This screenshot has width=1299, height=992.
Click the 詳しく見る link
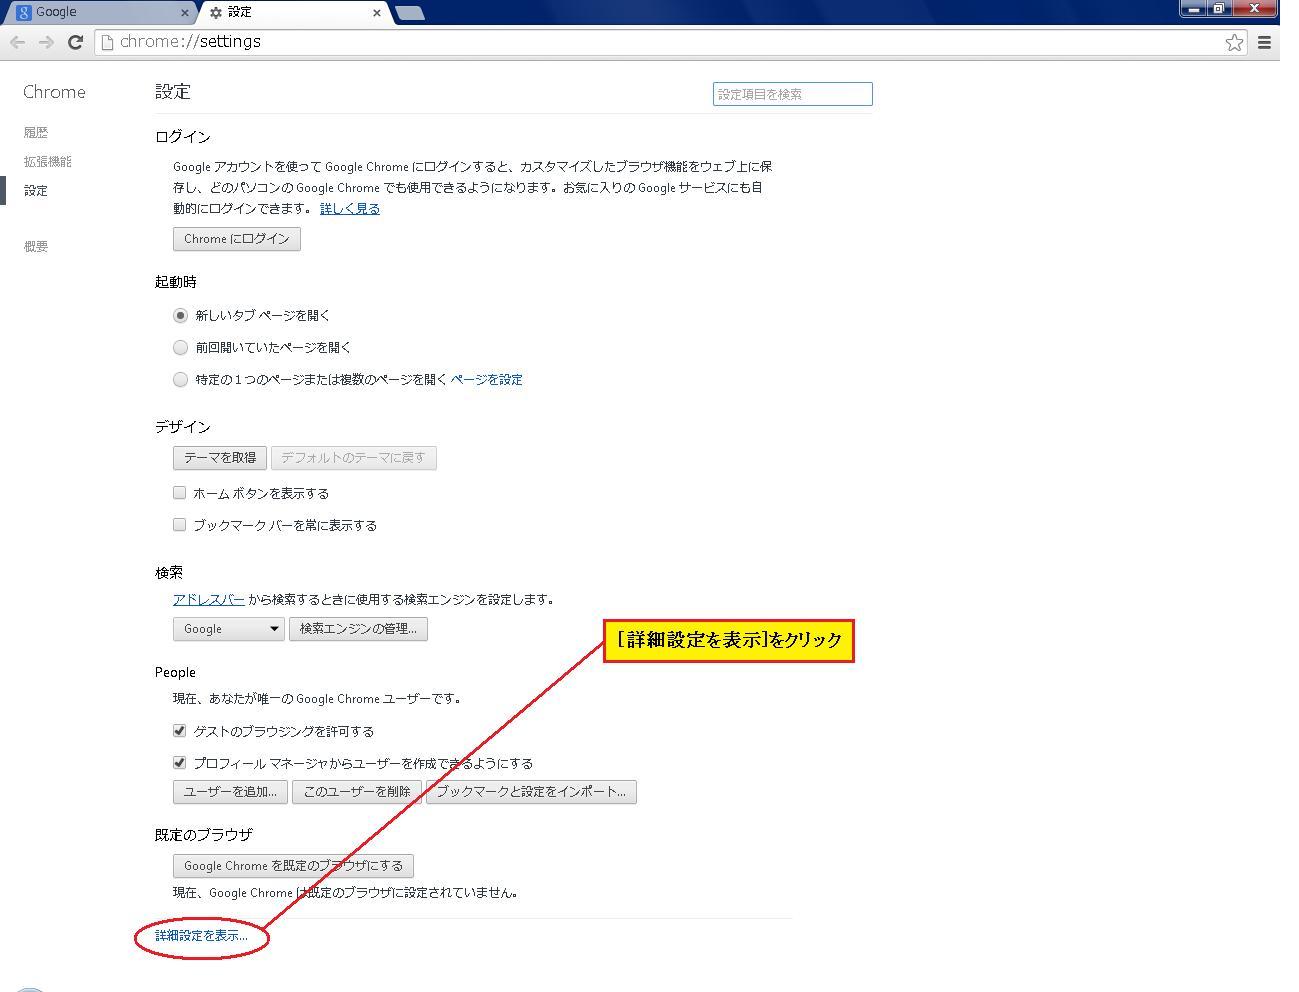tap(350, 209)
